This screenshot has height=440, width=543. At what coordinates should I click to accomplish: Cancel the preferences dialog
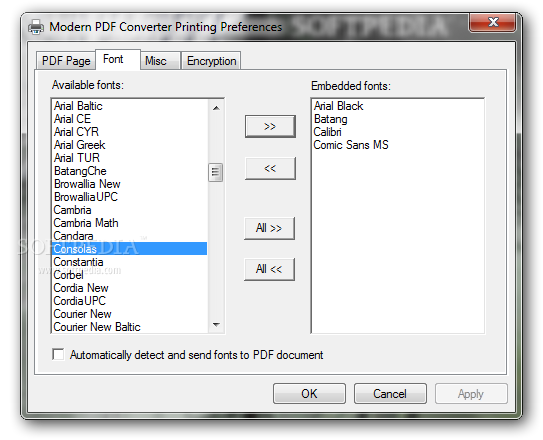[390, 394]
